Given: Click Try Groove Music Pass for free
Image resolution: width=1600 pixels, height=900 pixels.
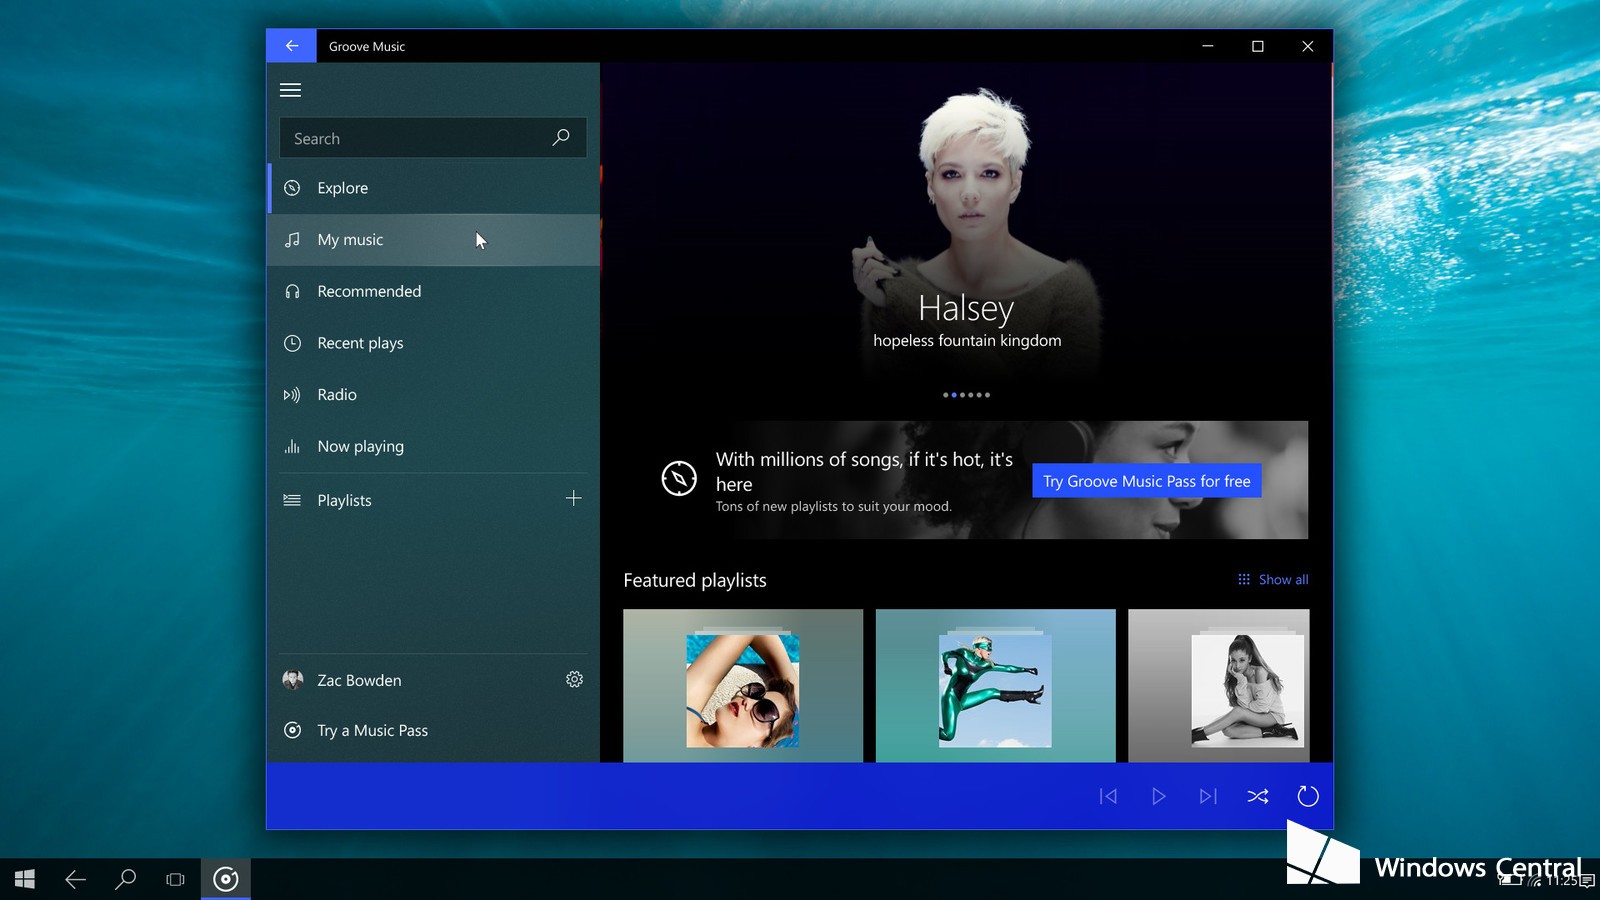Looking at the screenshot, I should point(1146,481).
